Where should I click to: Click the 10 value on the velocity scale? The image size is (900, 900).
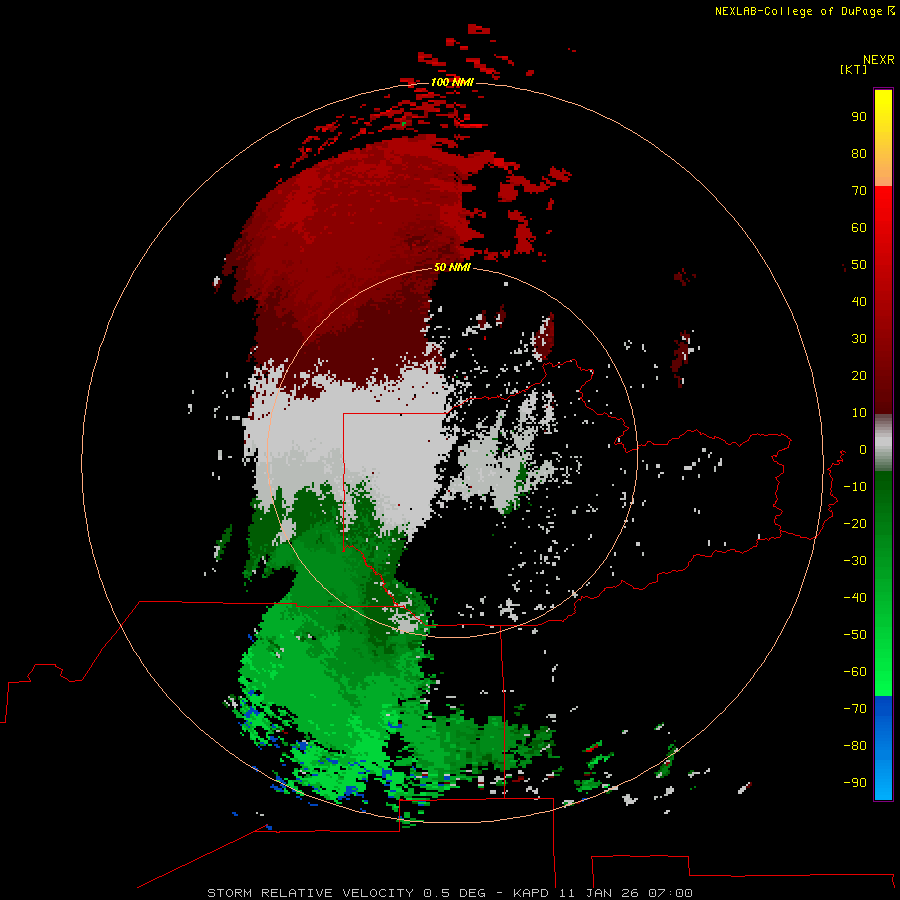click(x=859, y=413)
